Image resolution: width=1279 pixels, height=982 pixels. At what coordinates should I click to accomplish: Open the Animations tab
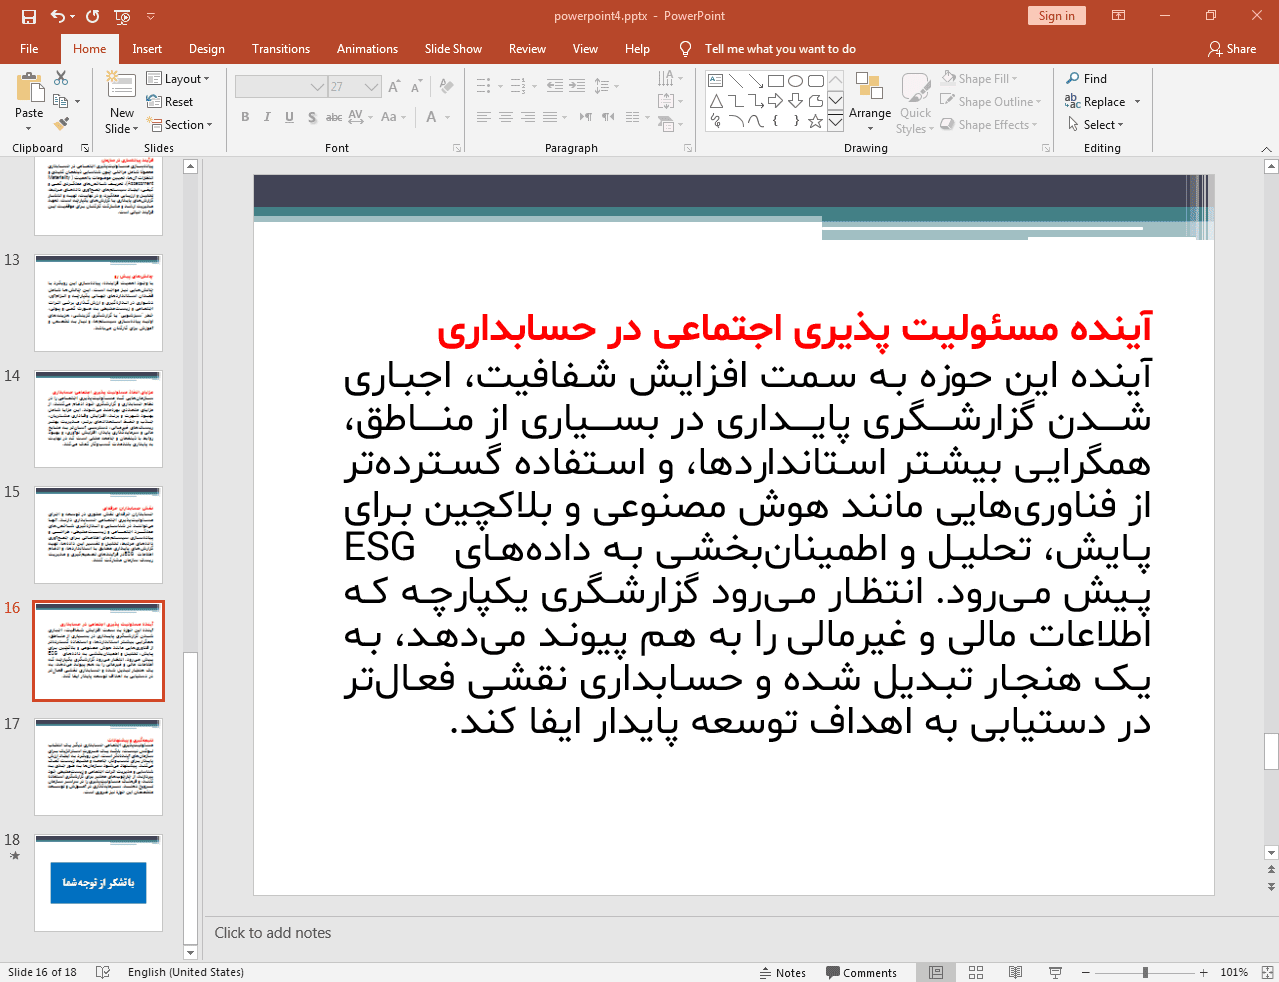[x=367, y=49]
